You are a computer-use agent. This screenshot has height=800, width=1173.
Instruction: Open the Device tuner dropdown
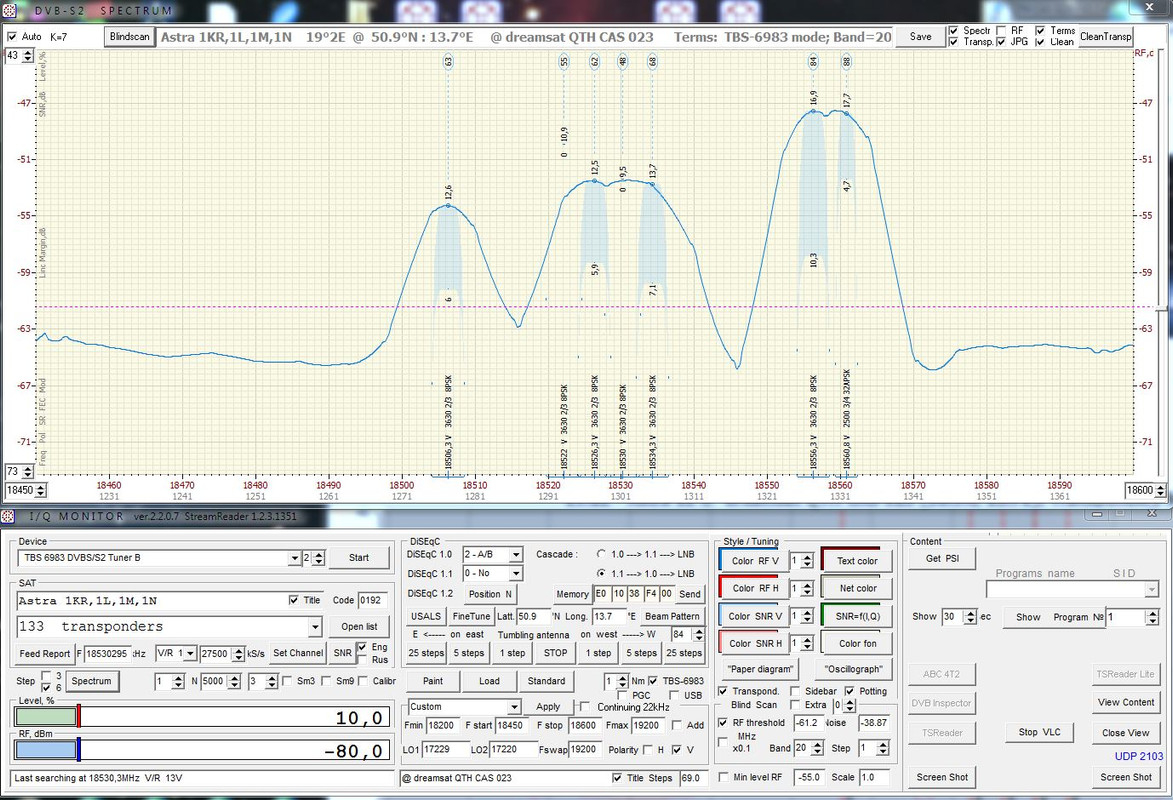(x=294, y=558)
